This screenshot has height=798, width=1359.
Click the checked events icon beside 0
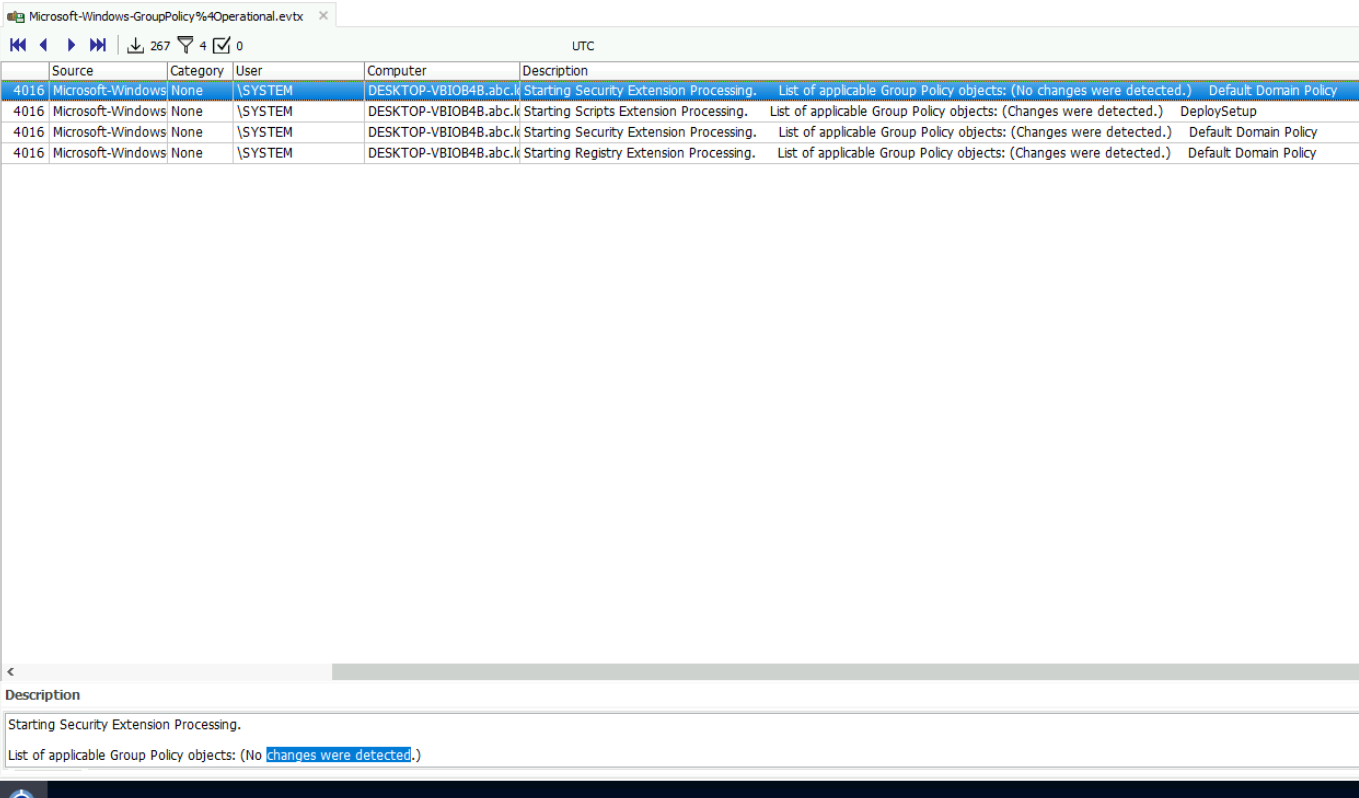point(222,45)
